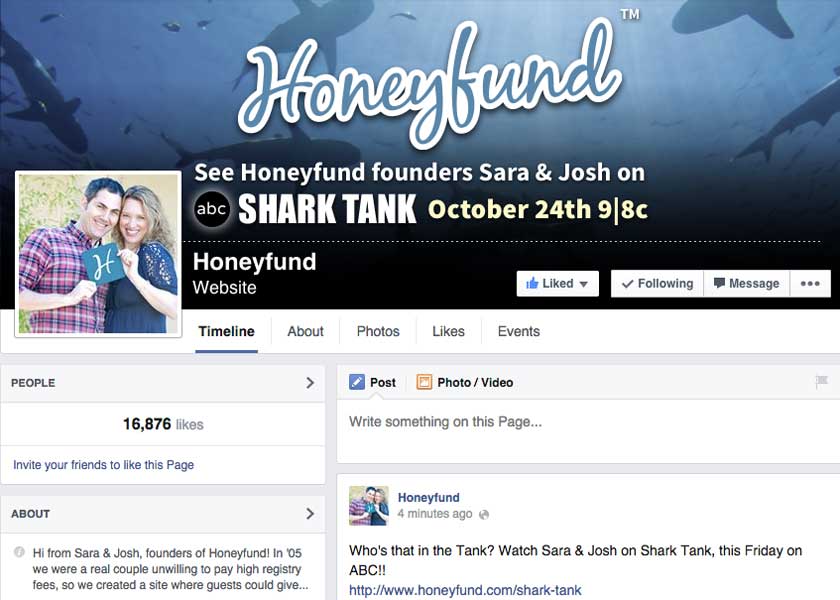The image size is (840, 600).
Task: Click Invite your friends to like this Page
Action: [x=103, y=464]
